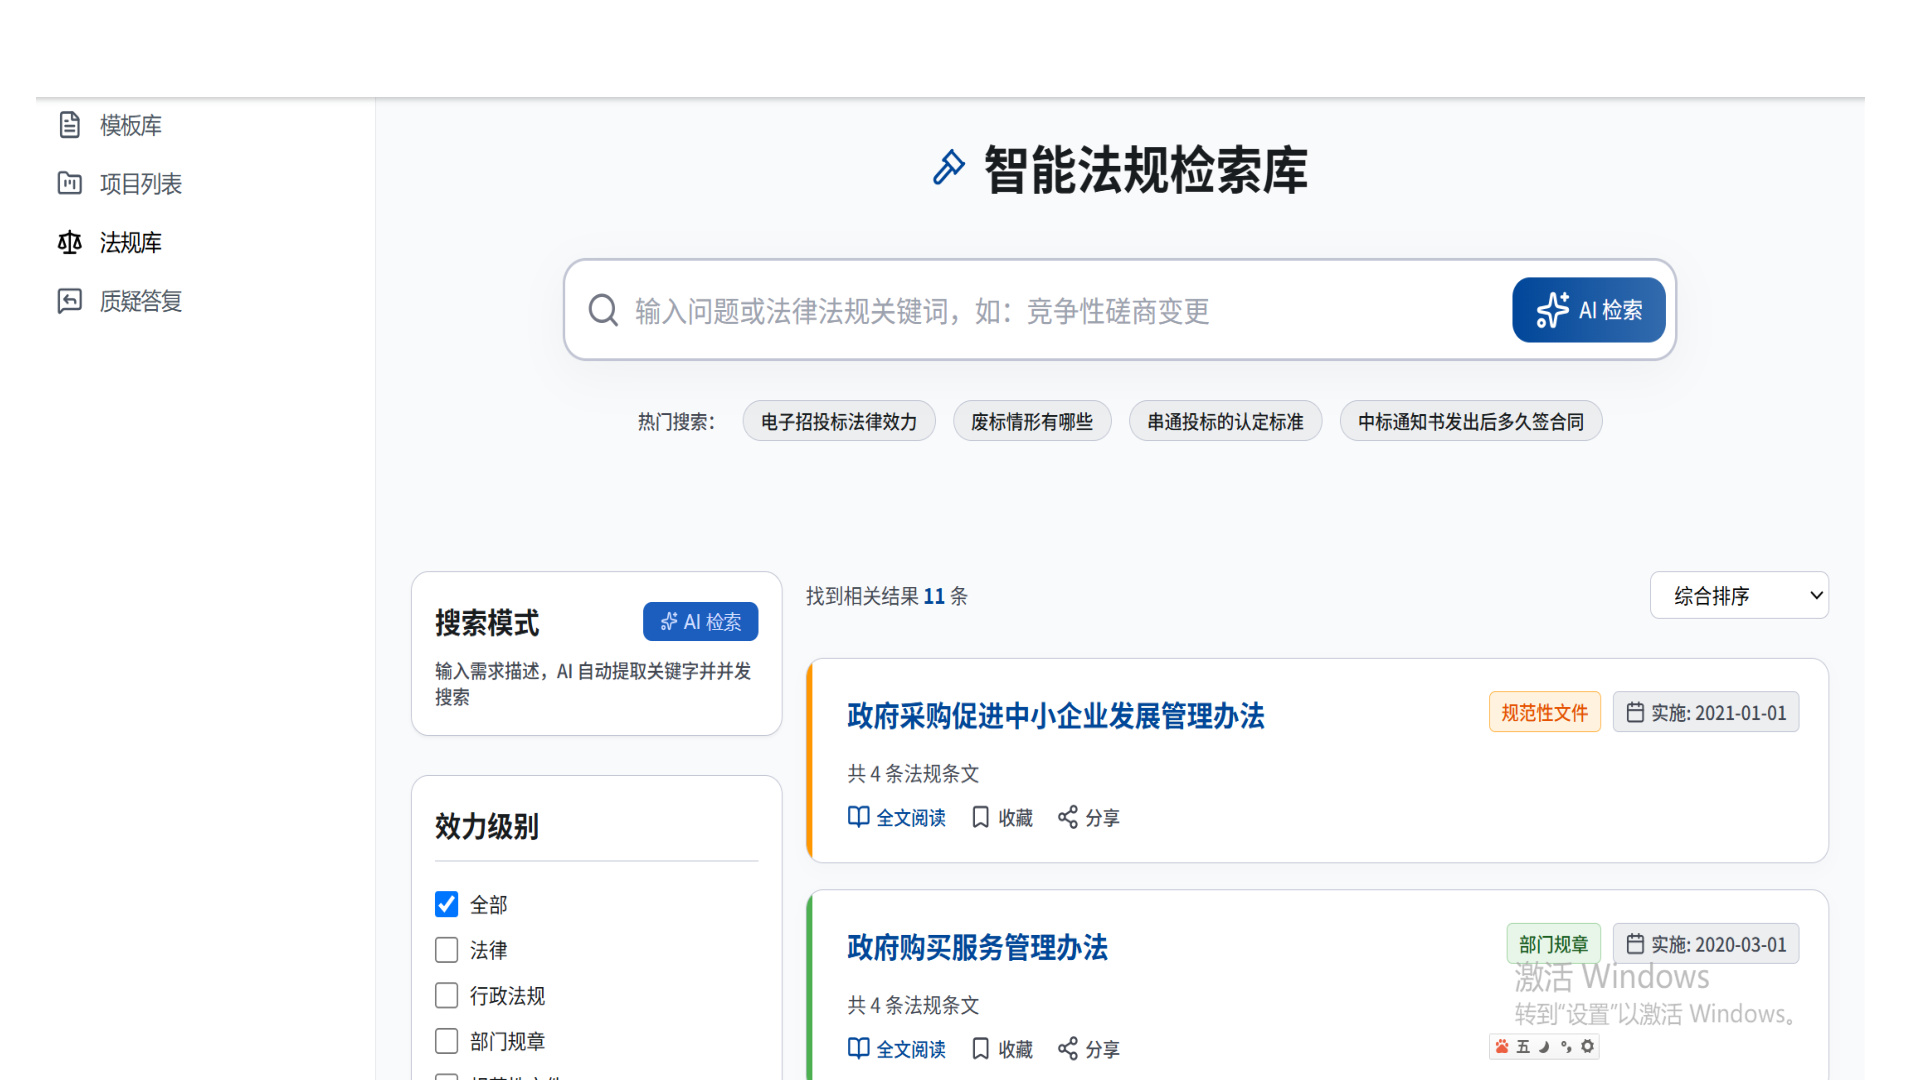Image resolution: width=1920 pixels, height=1080 pixels.
Task: Click the bookmark icon in 政府采购促进中小企业 card
Action: point(981,817)
